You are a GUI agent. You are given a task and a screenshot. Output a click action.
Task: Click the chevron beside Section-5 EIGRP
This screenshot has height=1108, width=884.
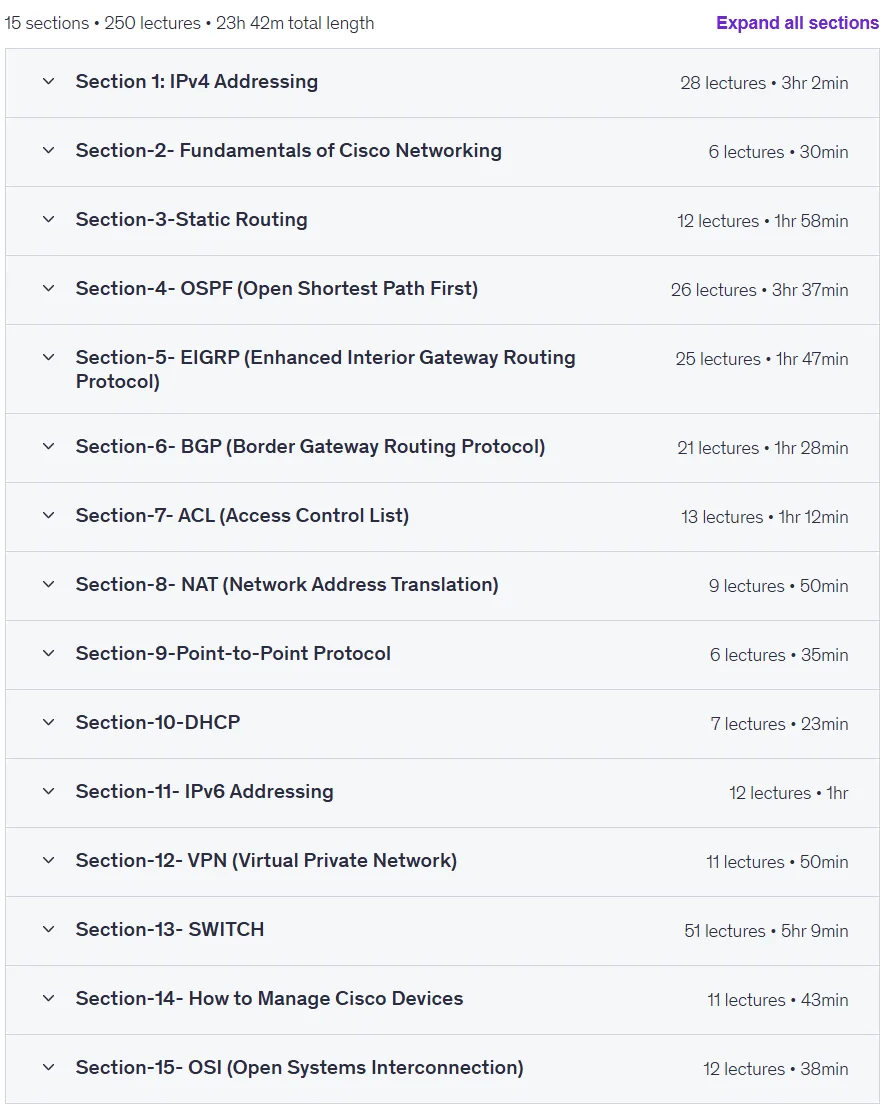(48, 358)
